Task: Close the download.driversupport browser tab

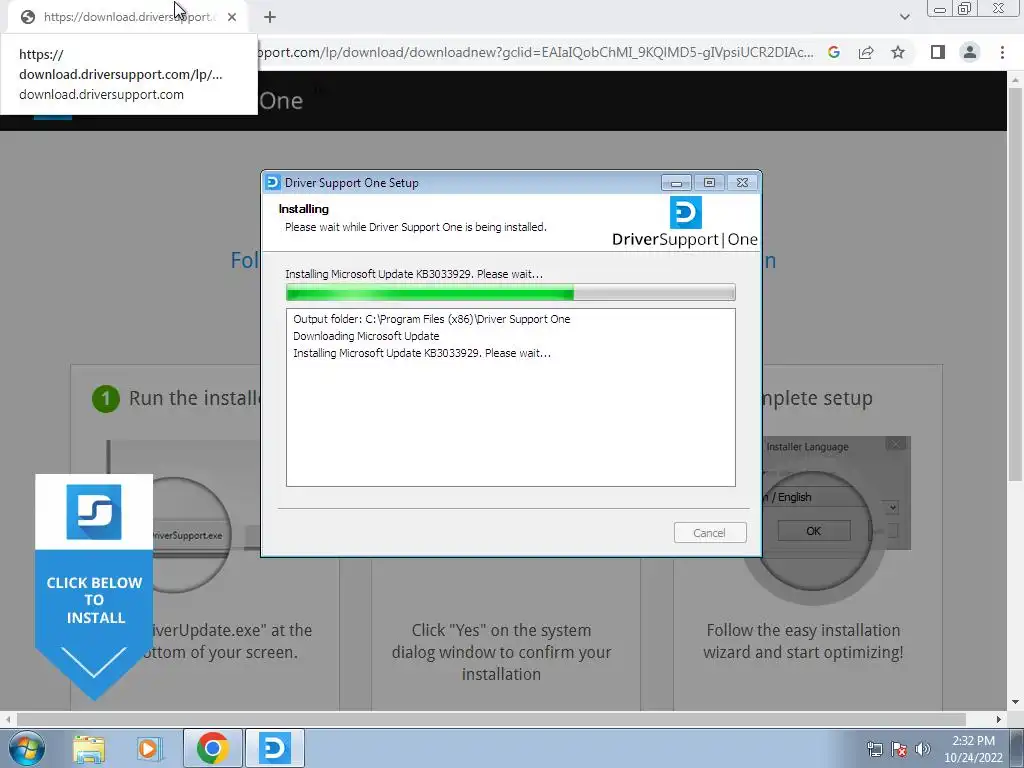Action: click(x=232, y=17)
